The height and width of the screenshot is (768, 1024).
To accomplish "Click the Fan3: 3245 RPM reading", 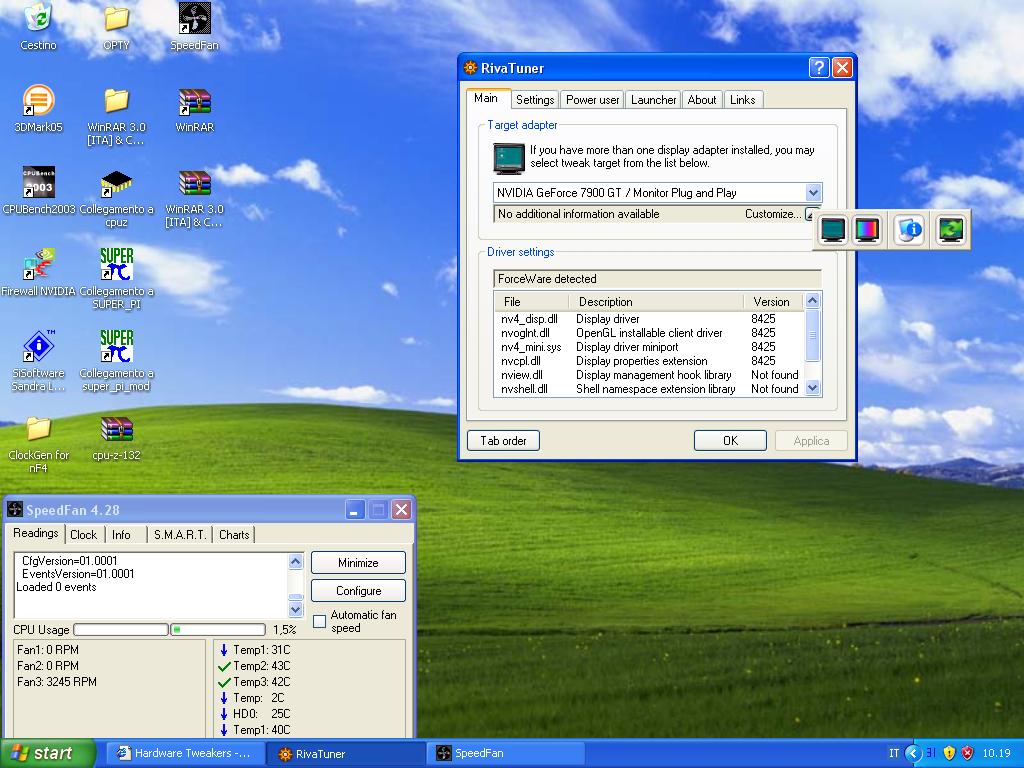I will (57, 682).
